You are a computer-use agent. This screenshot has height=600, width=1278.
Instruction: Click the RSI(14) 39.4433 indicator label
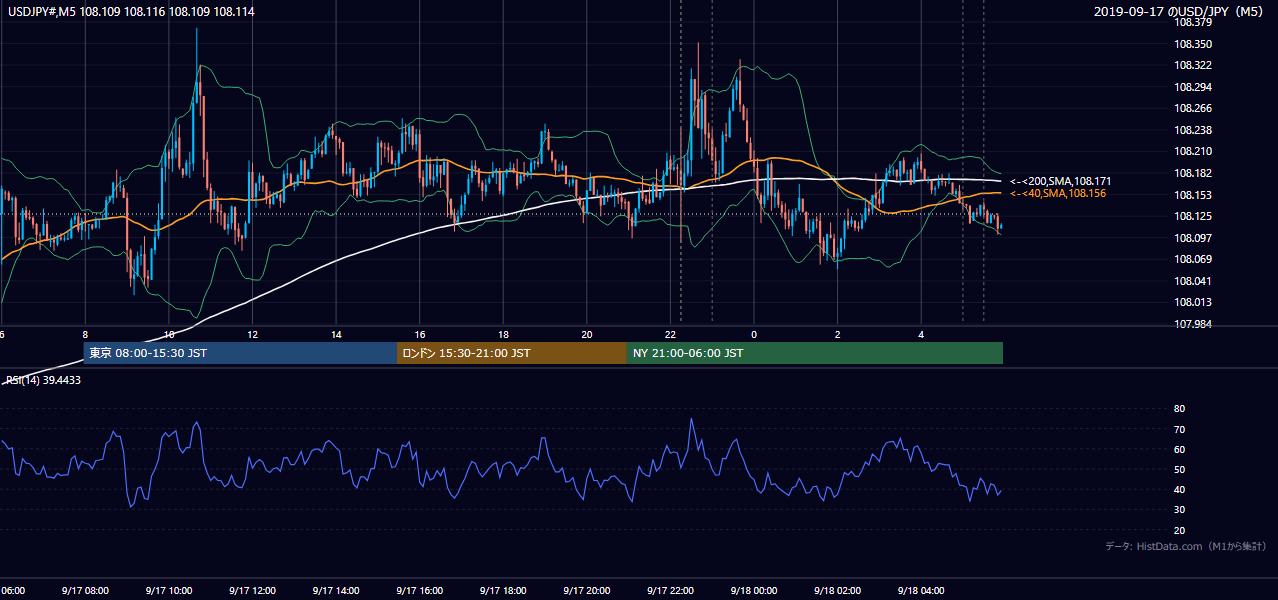43,380
